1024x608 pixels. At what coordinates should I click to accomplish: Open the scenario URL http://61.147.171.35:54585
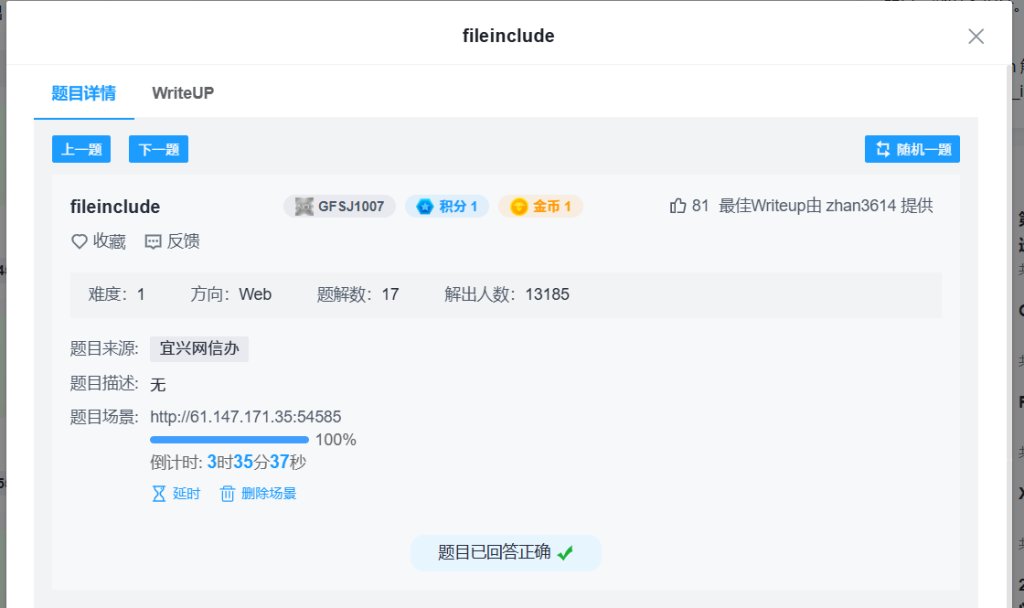[246, 417]
